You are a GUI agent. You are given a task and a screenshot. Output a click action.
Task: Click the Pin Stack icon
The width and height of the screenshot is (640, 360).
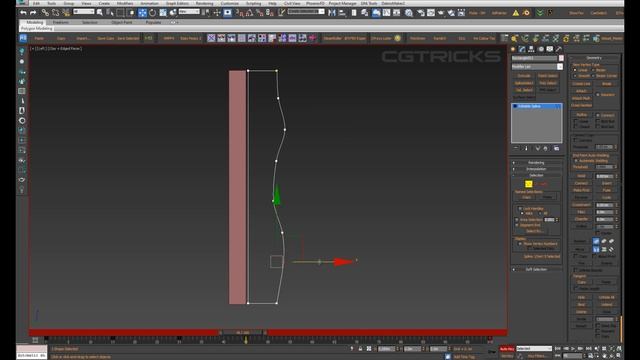coord(516,148)
